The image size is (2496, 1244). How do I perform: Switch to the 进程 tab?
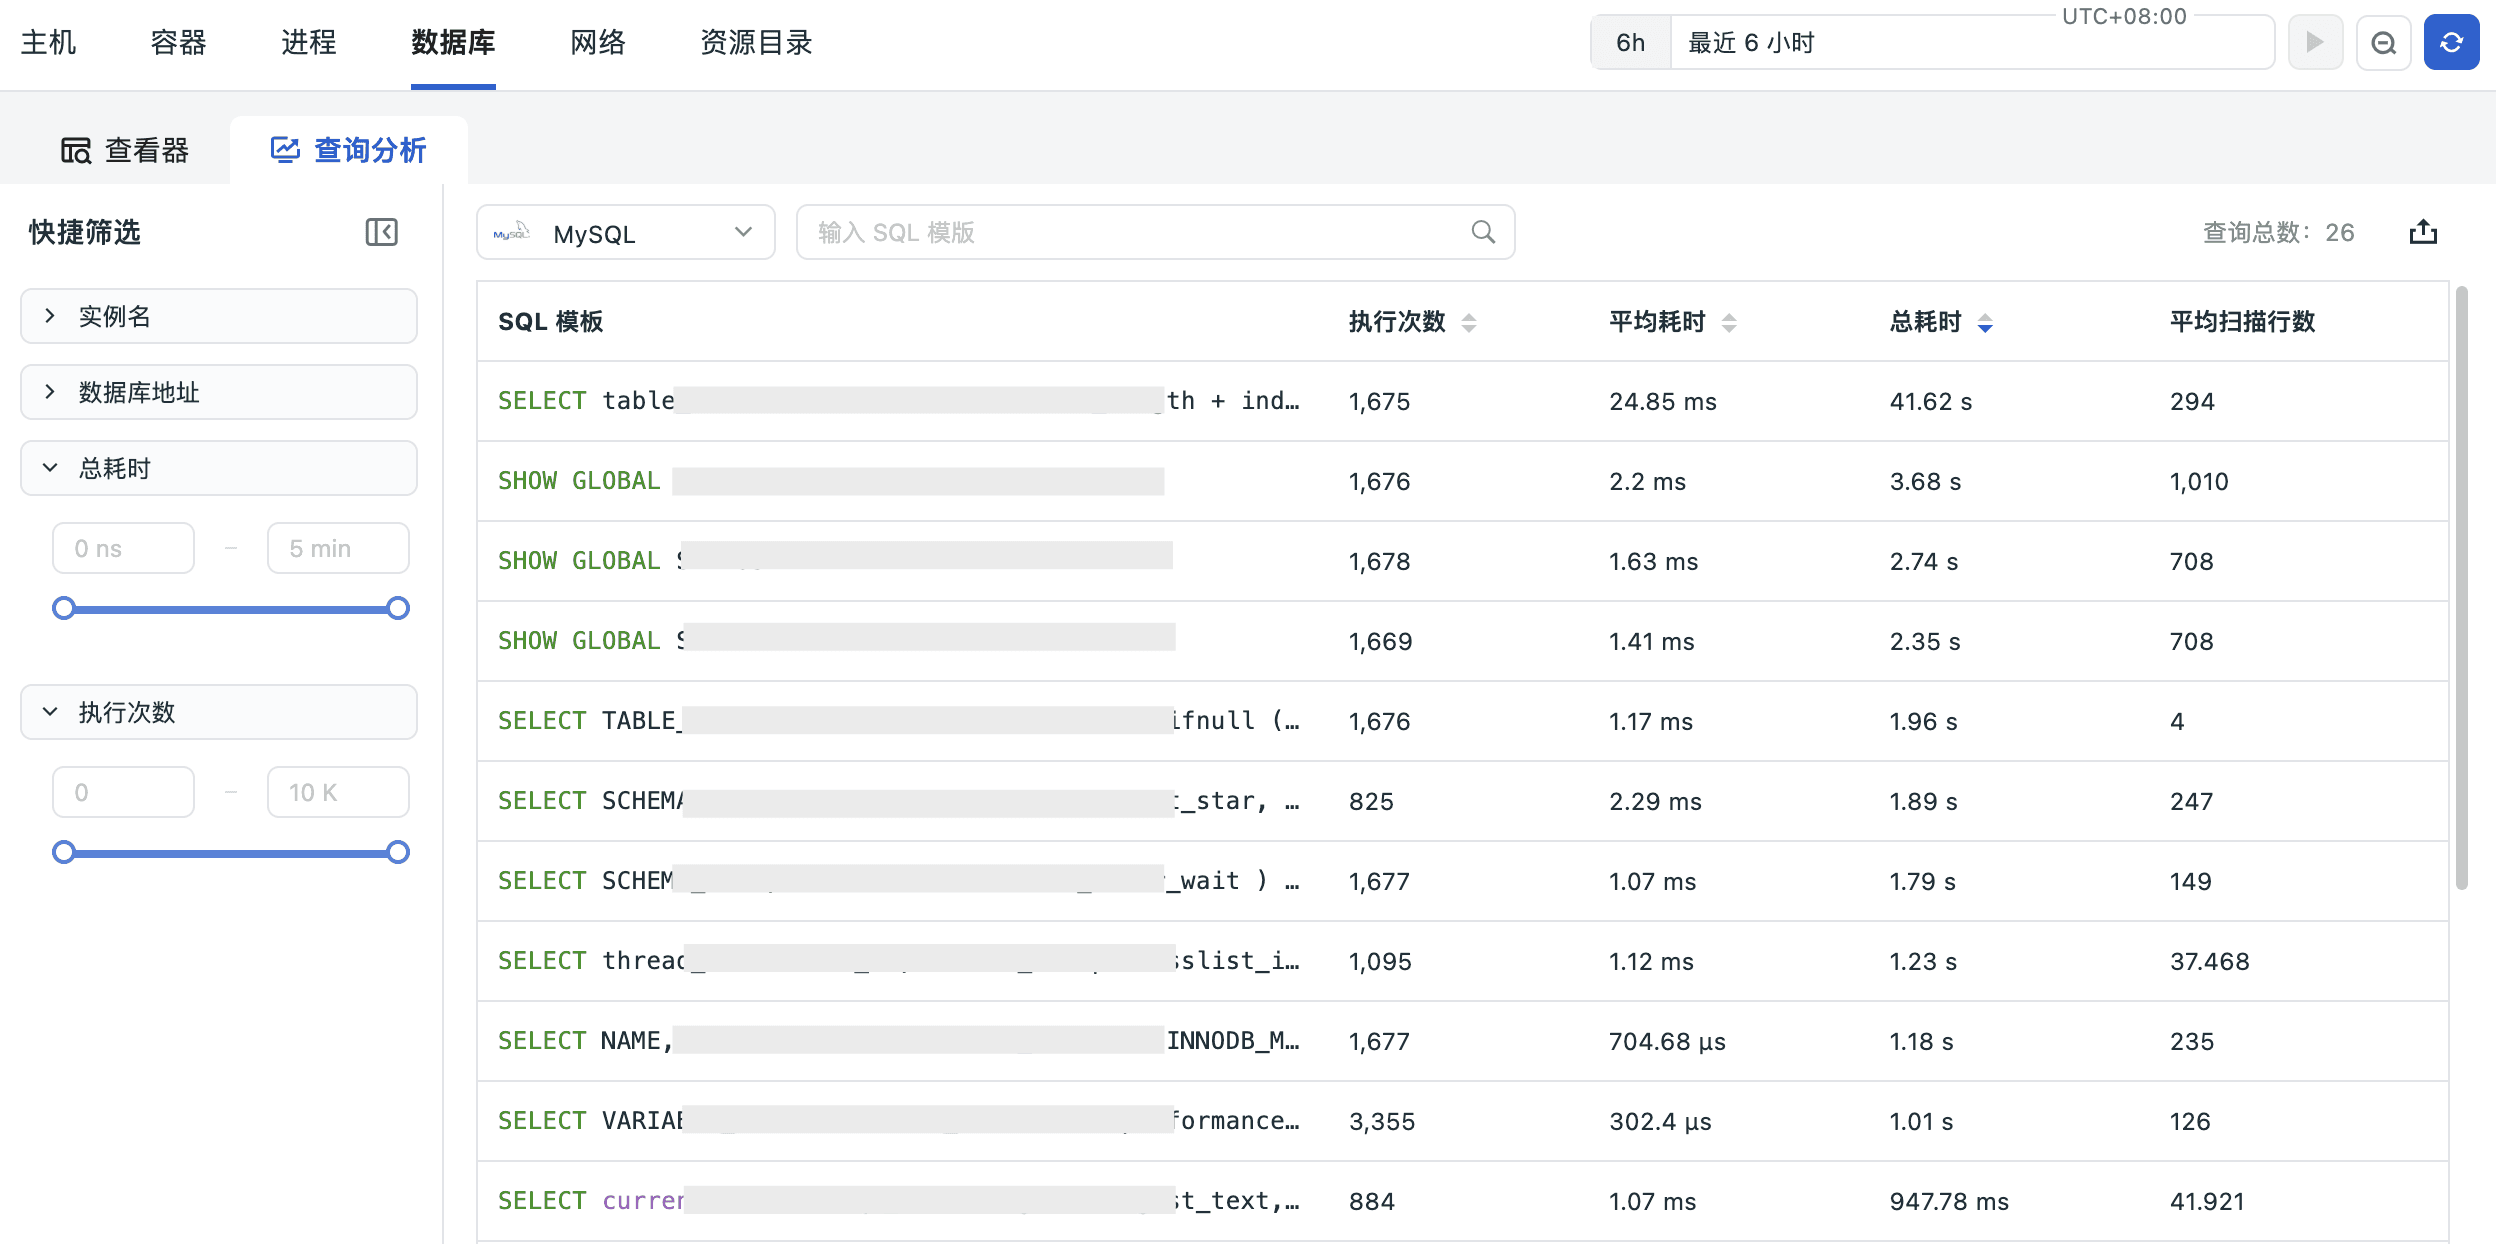click(308, 42)
